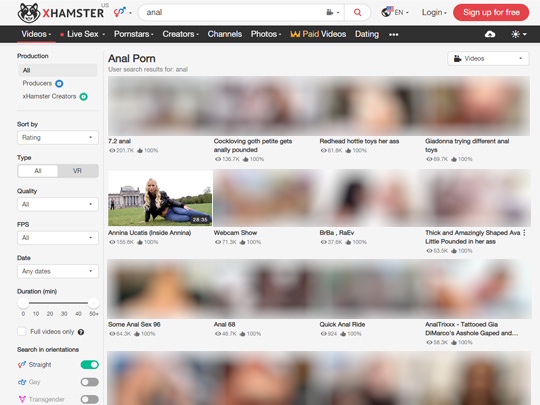Open the three-dot menu beside the Thick and Amazingly Shaped Ava title
This screenshot has height=405, width=540.
click(x=524, y=233)
